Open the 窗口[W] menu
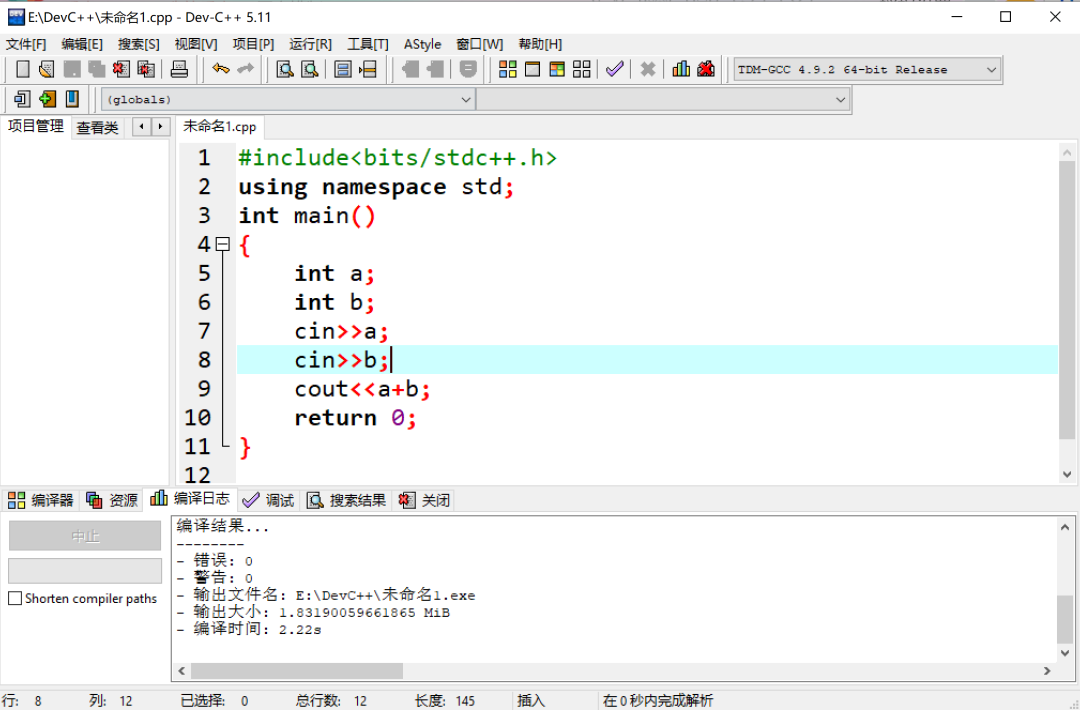1080x710 pixels. tap(480, 44)
